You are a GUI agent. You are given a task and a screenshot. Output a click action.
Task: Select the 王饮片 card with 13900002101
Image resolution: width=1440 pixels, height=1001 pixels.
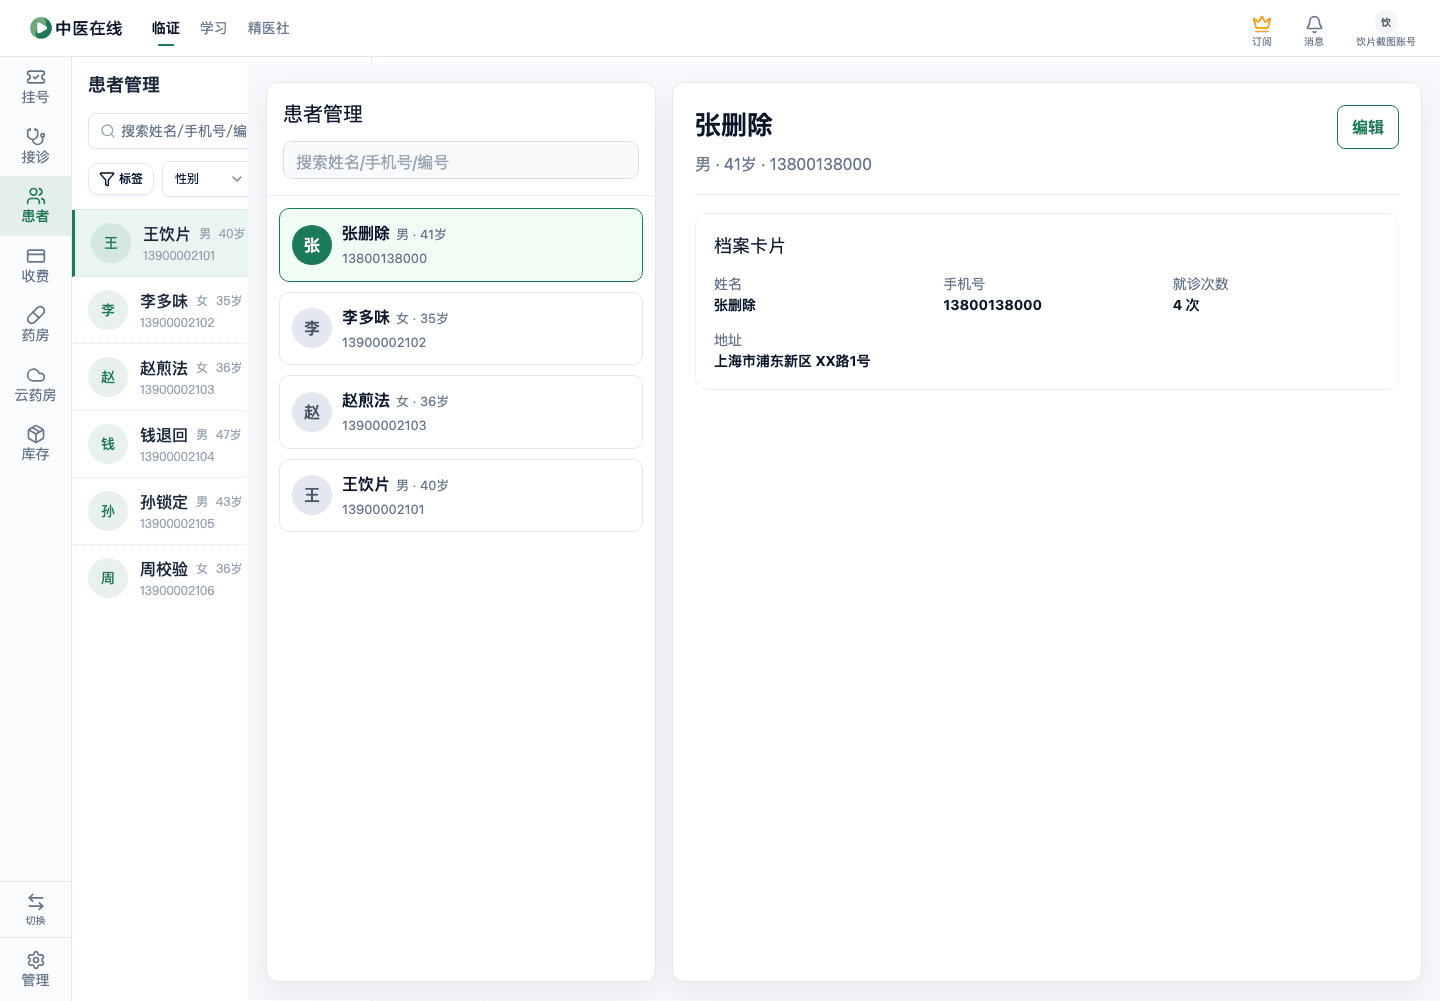tap(461, 495)
